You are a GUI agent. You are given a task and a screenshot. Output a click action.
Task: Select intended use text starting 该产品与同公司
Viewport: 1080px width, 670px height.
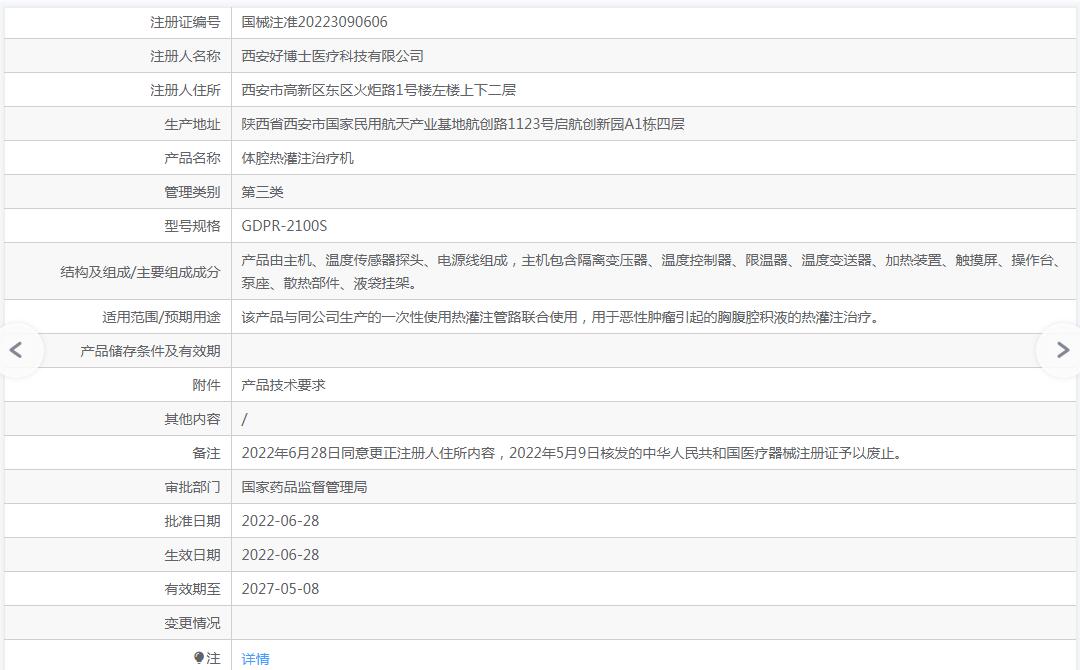click(561, 317)
